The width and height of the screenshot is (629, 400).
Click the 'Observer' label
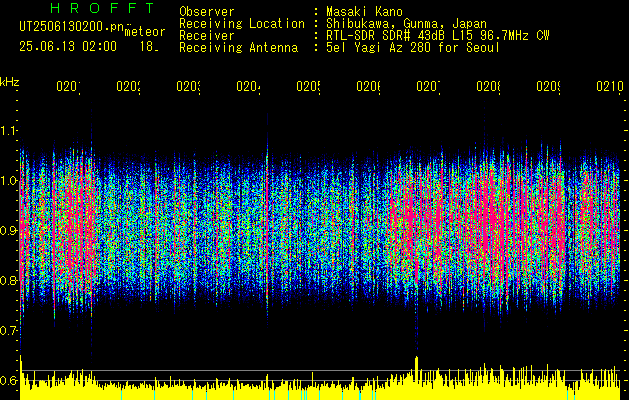coord(207,11)
